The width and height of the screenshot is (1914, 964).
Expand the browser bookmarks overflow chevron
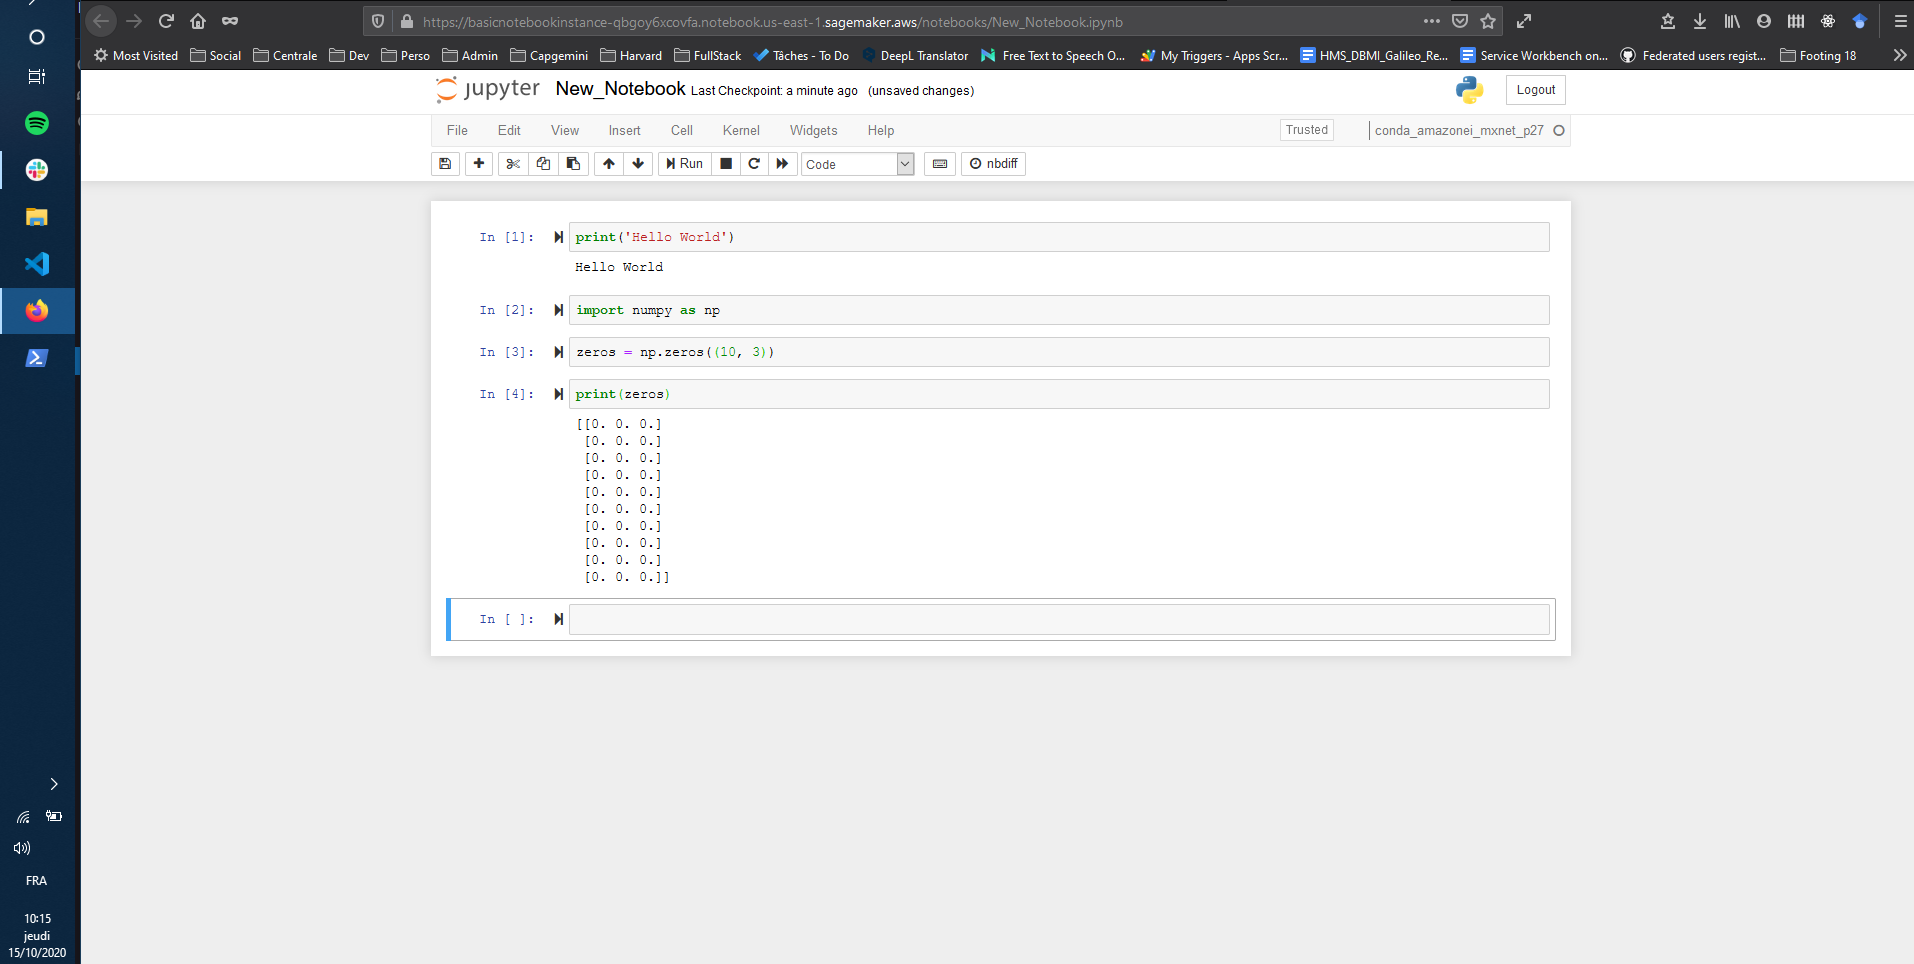[x=1899, y=55]
